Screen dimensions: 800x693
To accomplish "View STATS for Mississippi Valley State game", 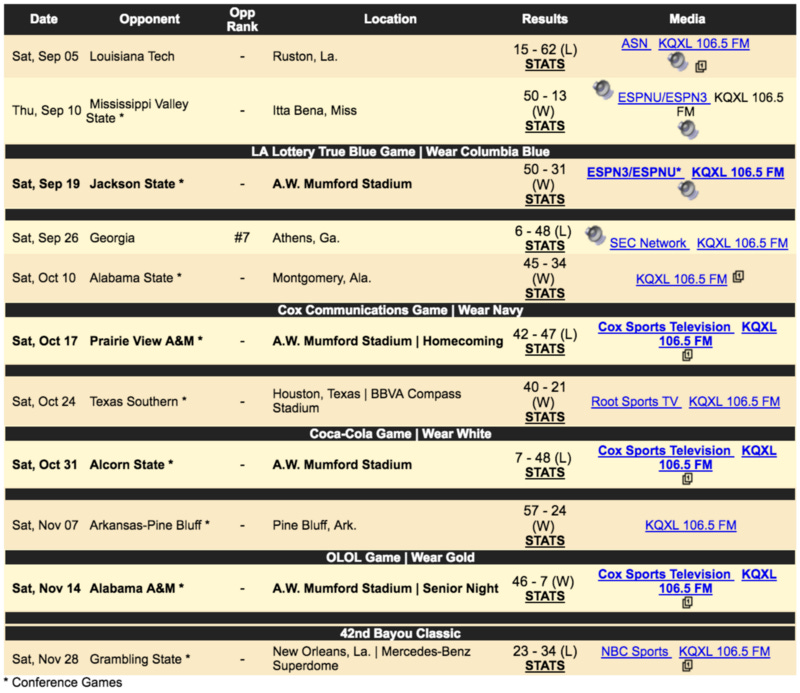I will tap(545, 126).
